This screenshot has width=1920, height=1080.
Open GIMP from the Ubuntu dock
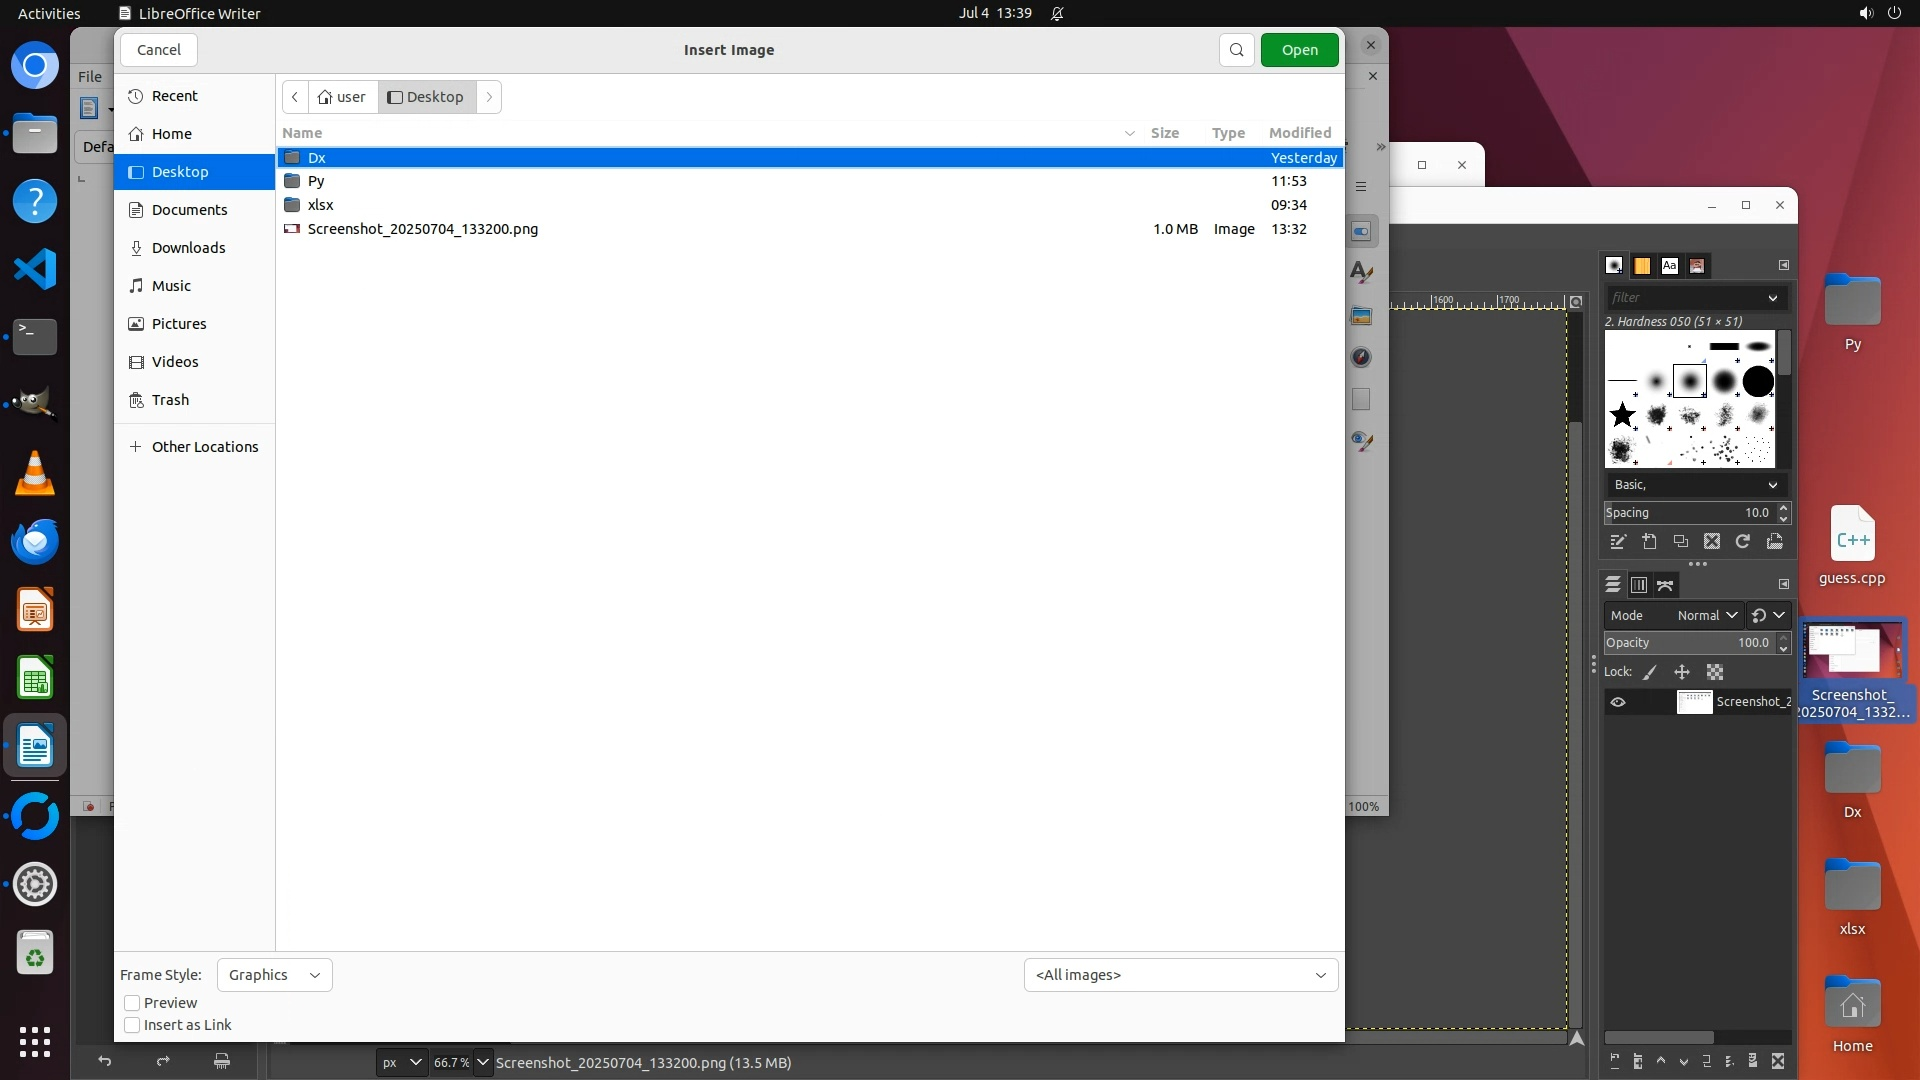click(x=35, y=404)
